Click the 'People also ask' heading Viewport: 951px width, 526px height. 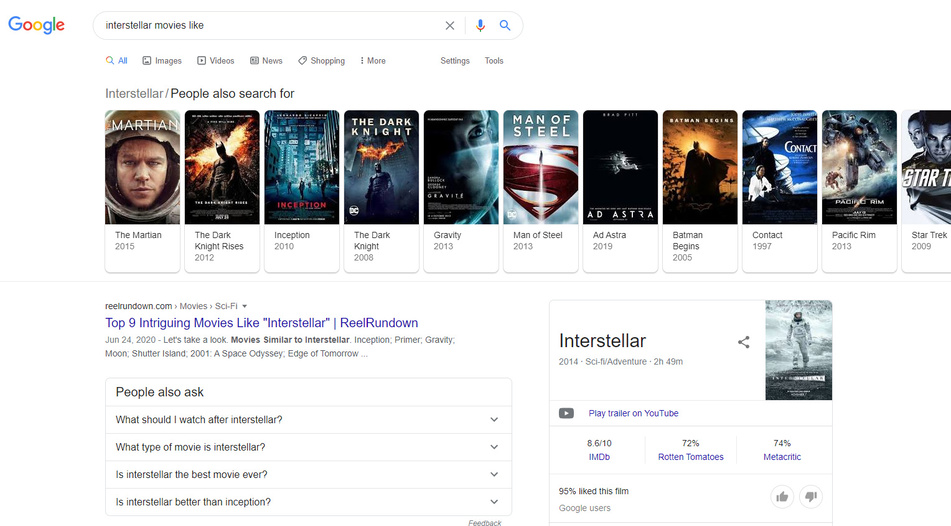[x=160, y=392]
